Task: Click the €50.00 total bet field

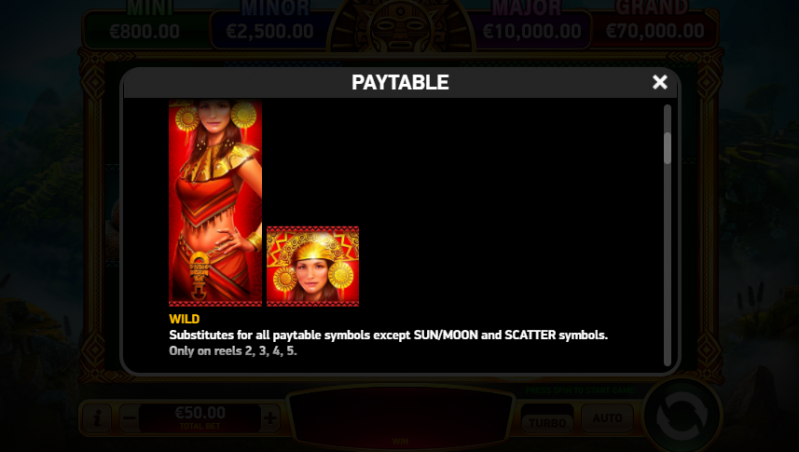Action: pyautogui.click(x=200, y=418)
